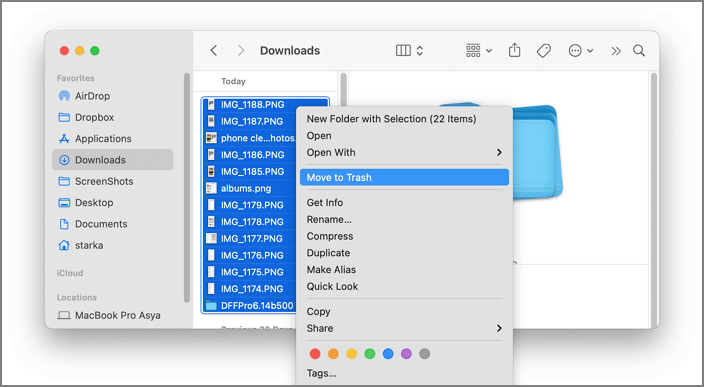Choose Rename... from context menu
Viewport: 704px width, 387px height.
[x=404, y=220]
